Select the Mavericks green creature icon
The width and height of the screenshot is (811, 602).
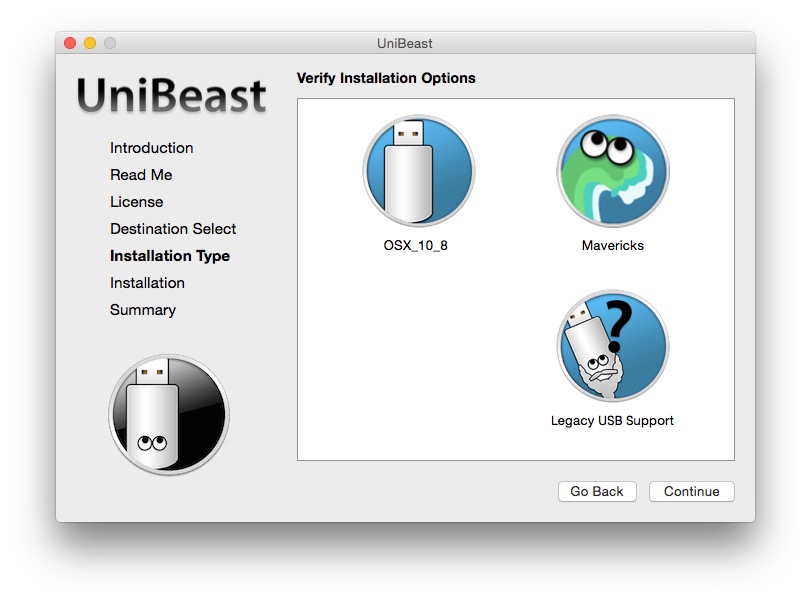click(612, 171)
